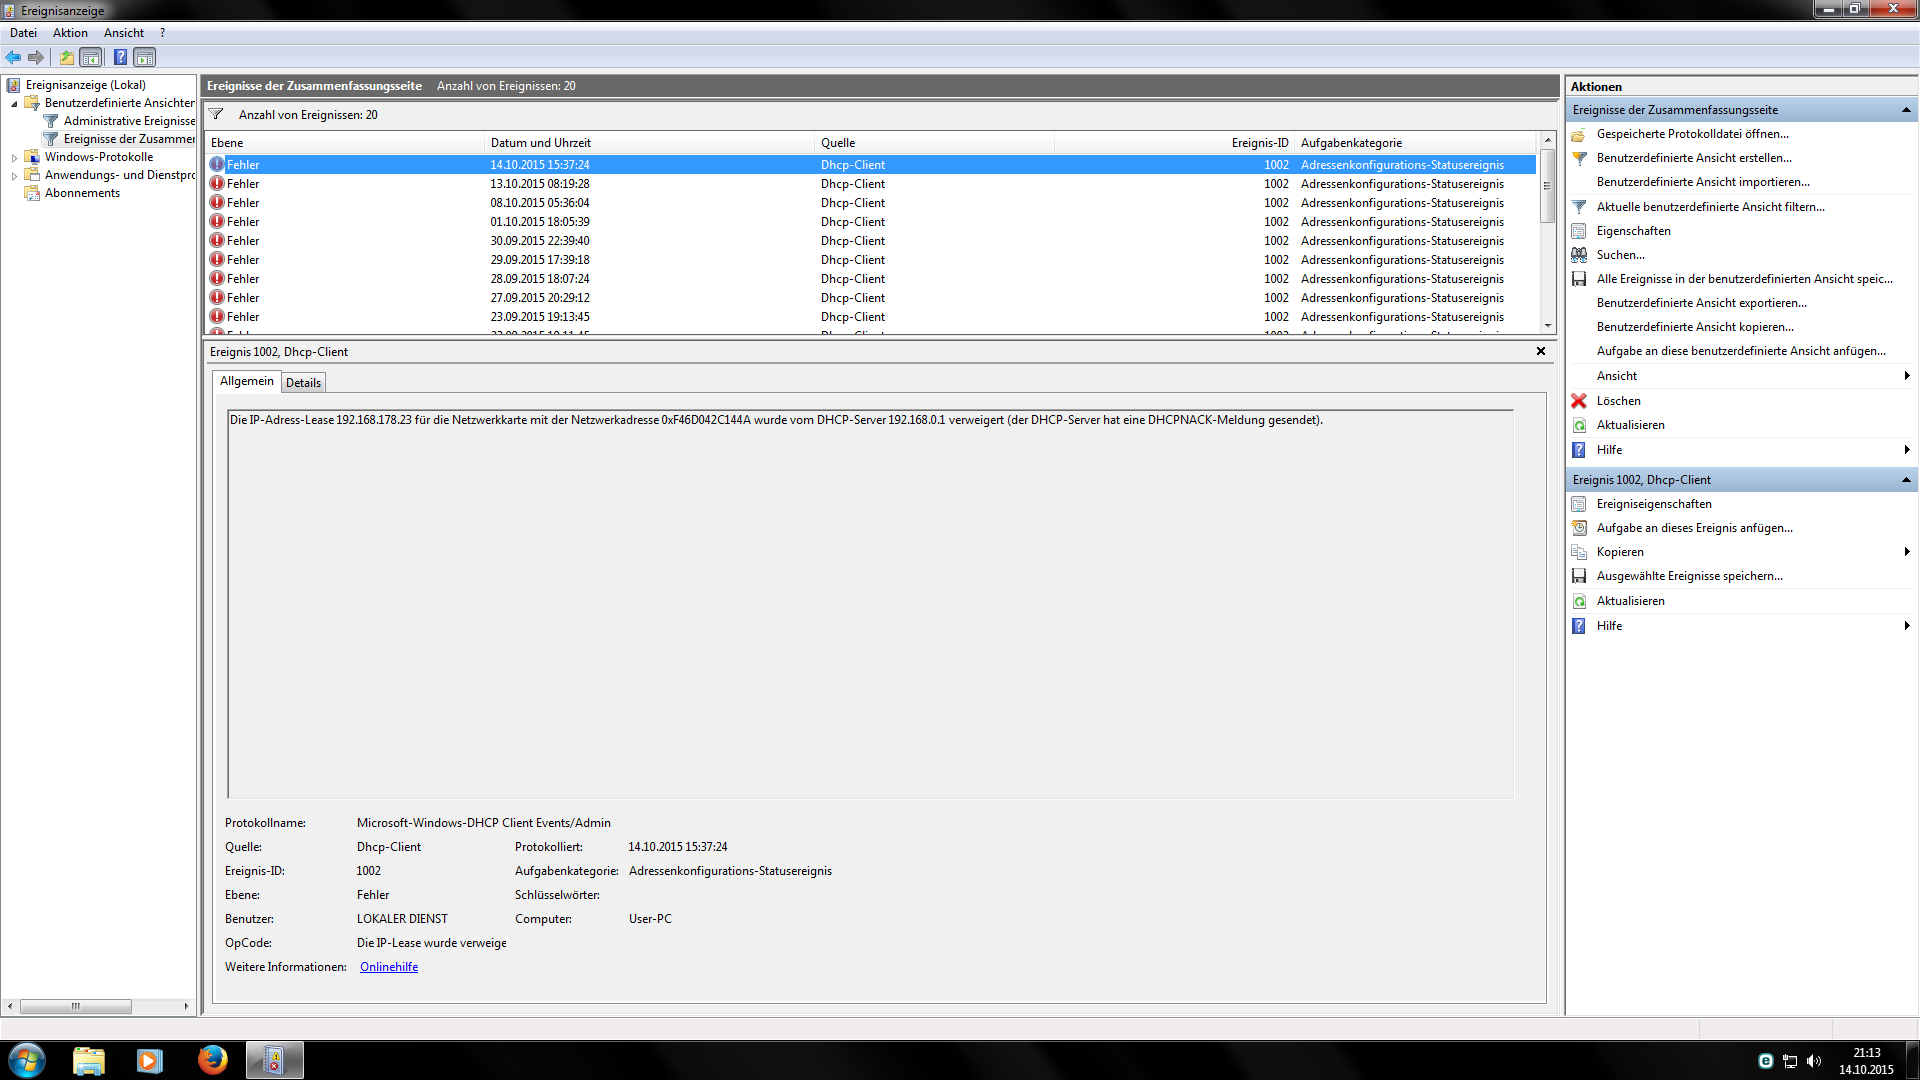Click the blue help toolbar icon
1920x1080 pixels.
click(120, 57)
